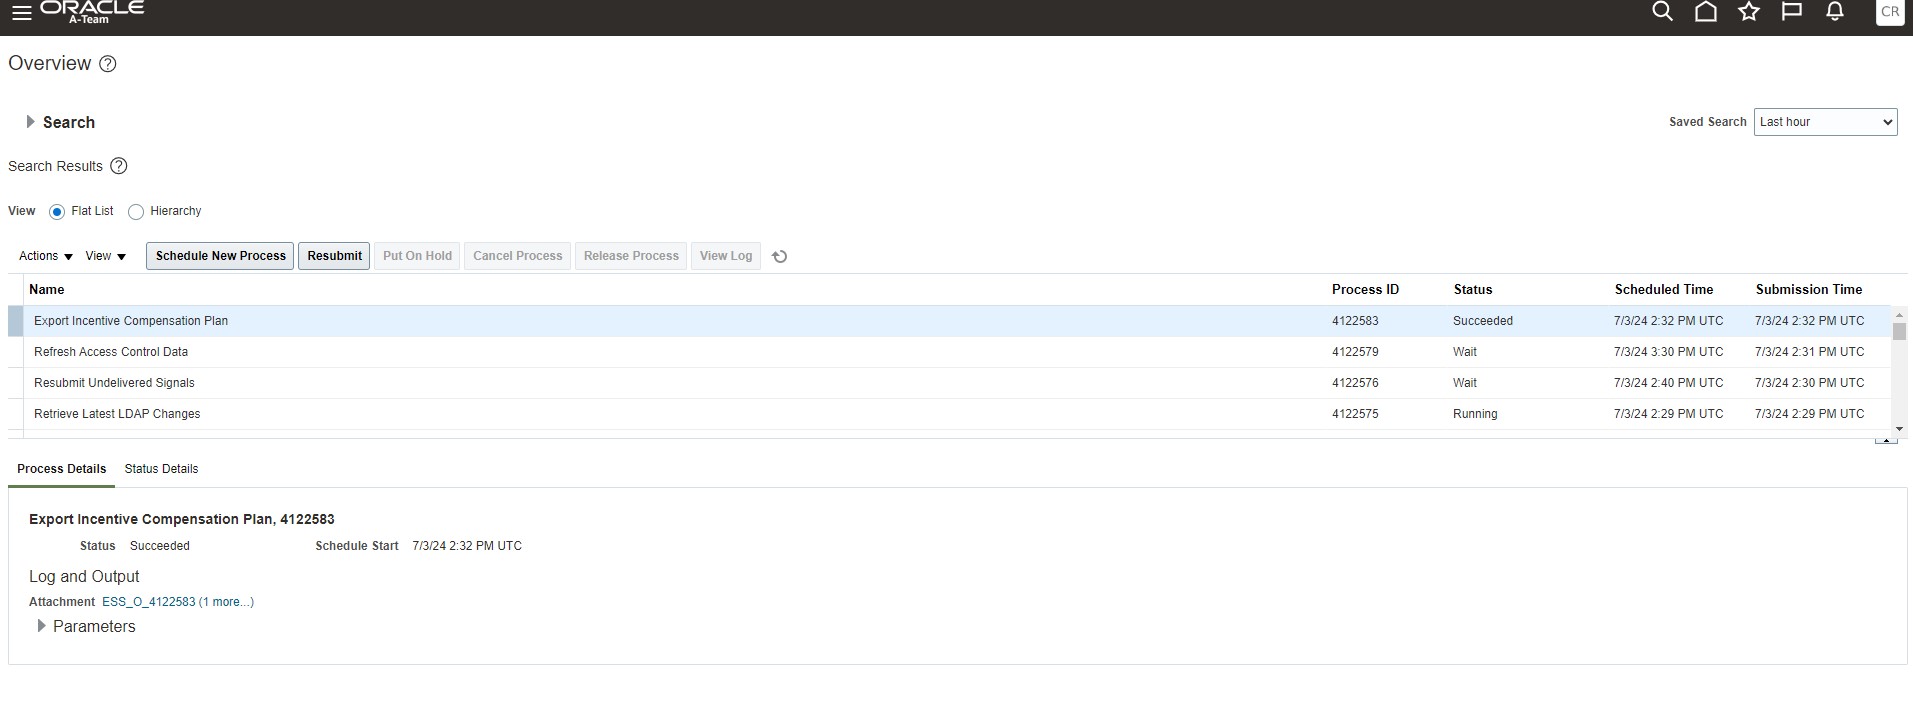Click scheduled time 7/3/24 2:40 PM UTC
Screen dimensions: 1913x702
point(1668,383)
